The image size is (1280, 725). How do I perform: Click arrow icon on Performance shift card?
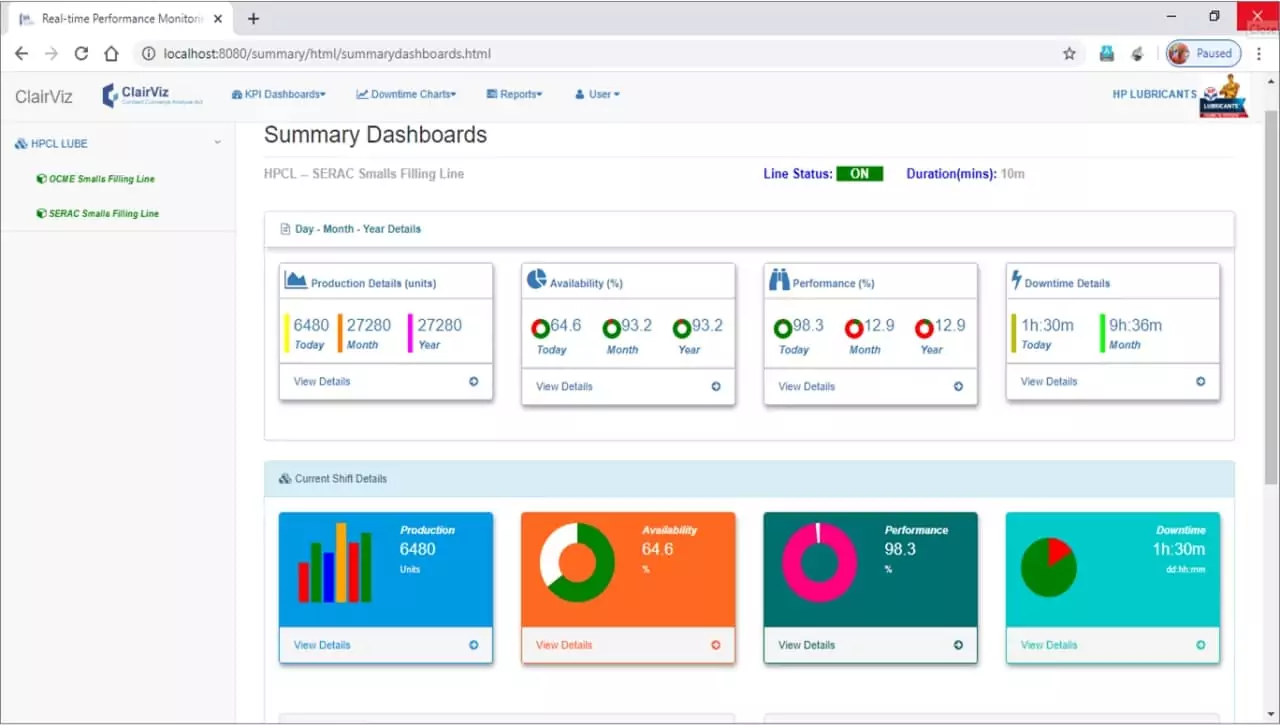click(958, 645)
